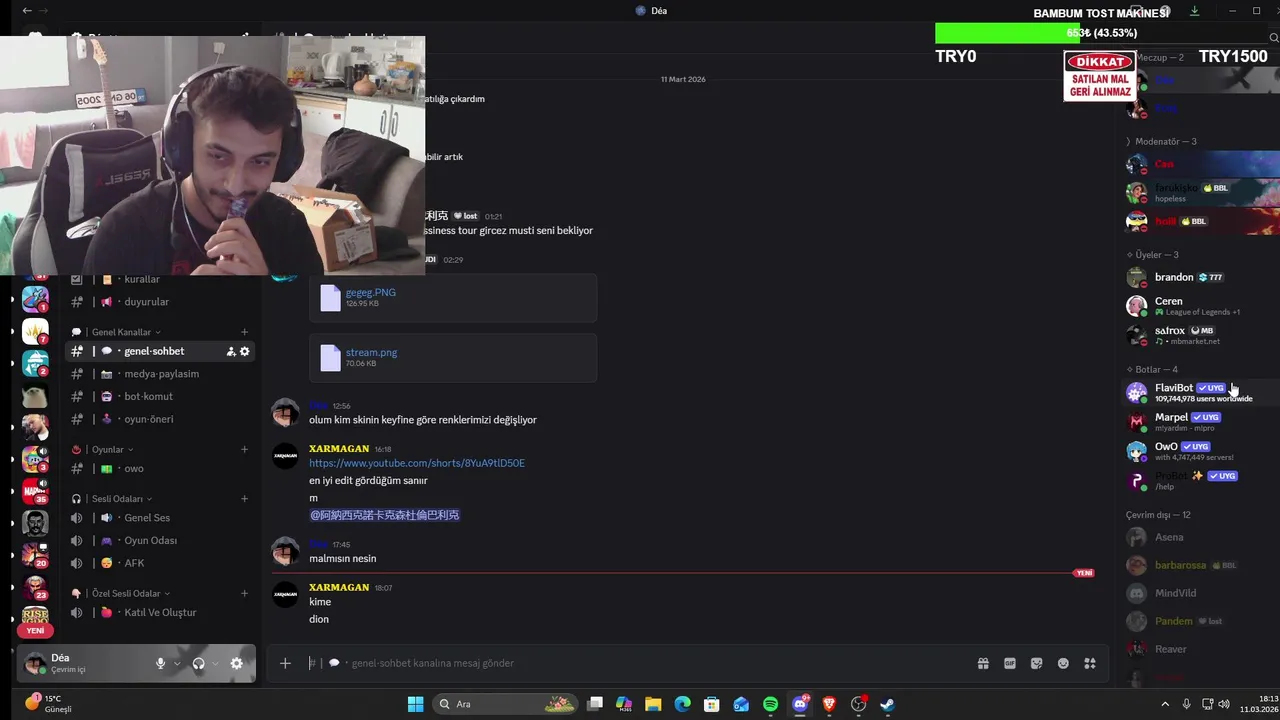The width and height of the screenshot is (1280, 720).
Task: Open member brandon in member list
Action: pos(1202,277)
